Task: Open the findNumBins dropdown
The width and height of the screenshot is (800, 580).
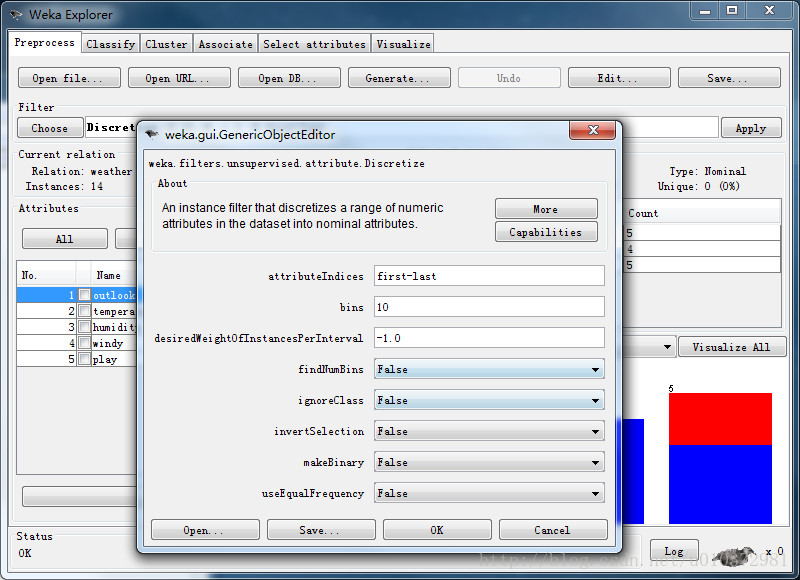Action: [489, 369]
